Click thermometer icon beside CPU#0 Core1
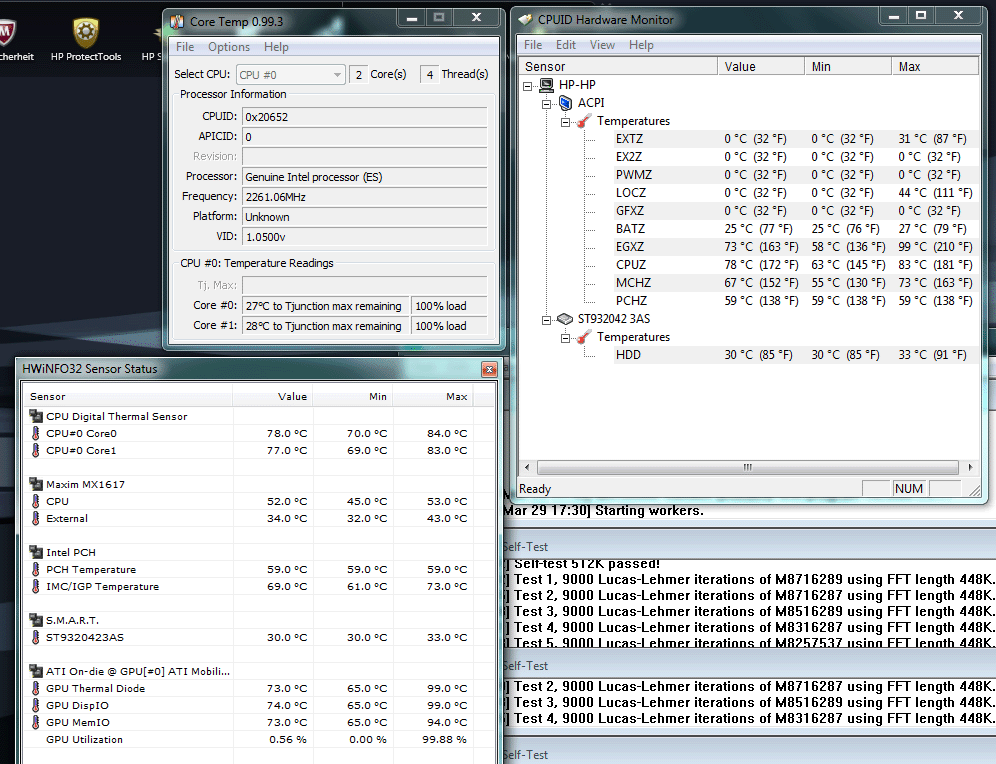 point(36,450)
